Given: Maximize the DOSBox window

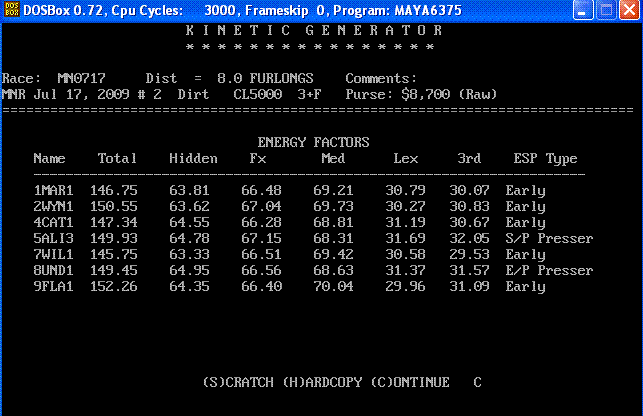Looking at the screenshot, I should tap(606, 10).
